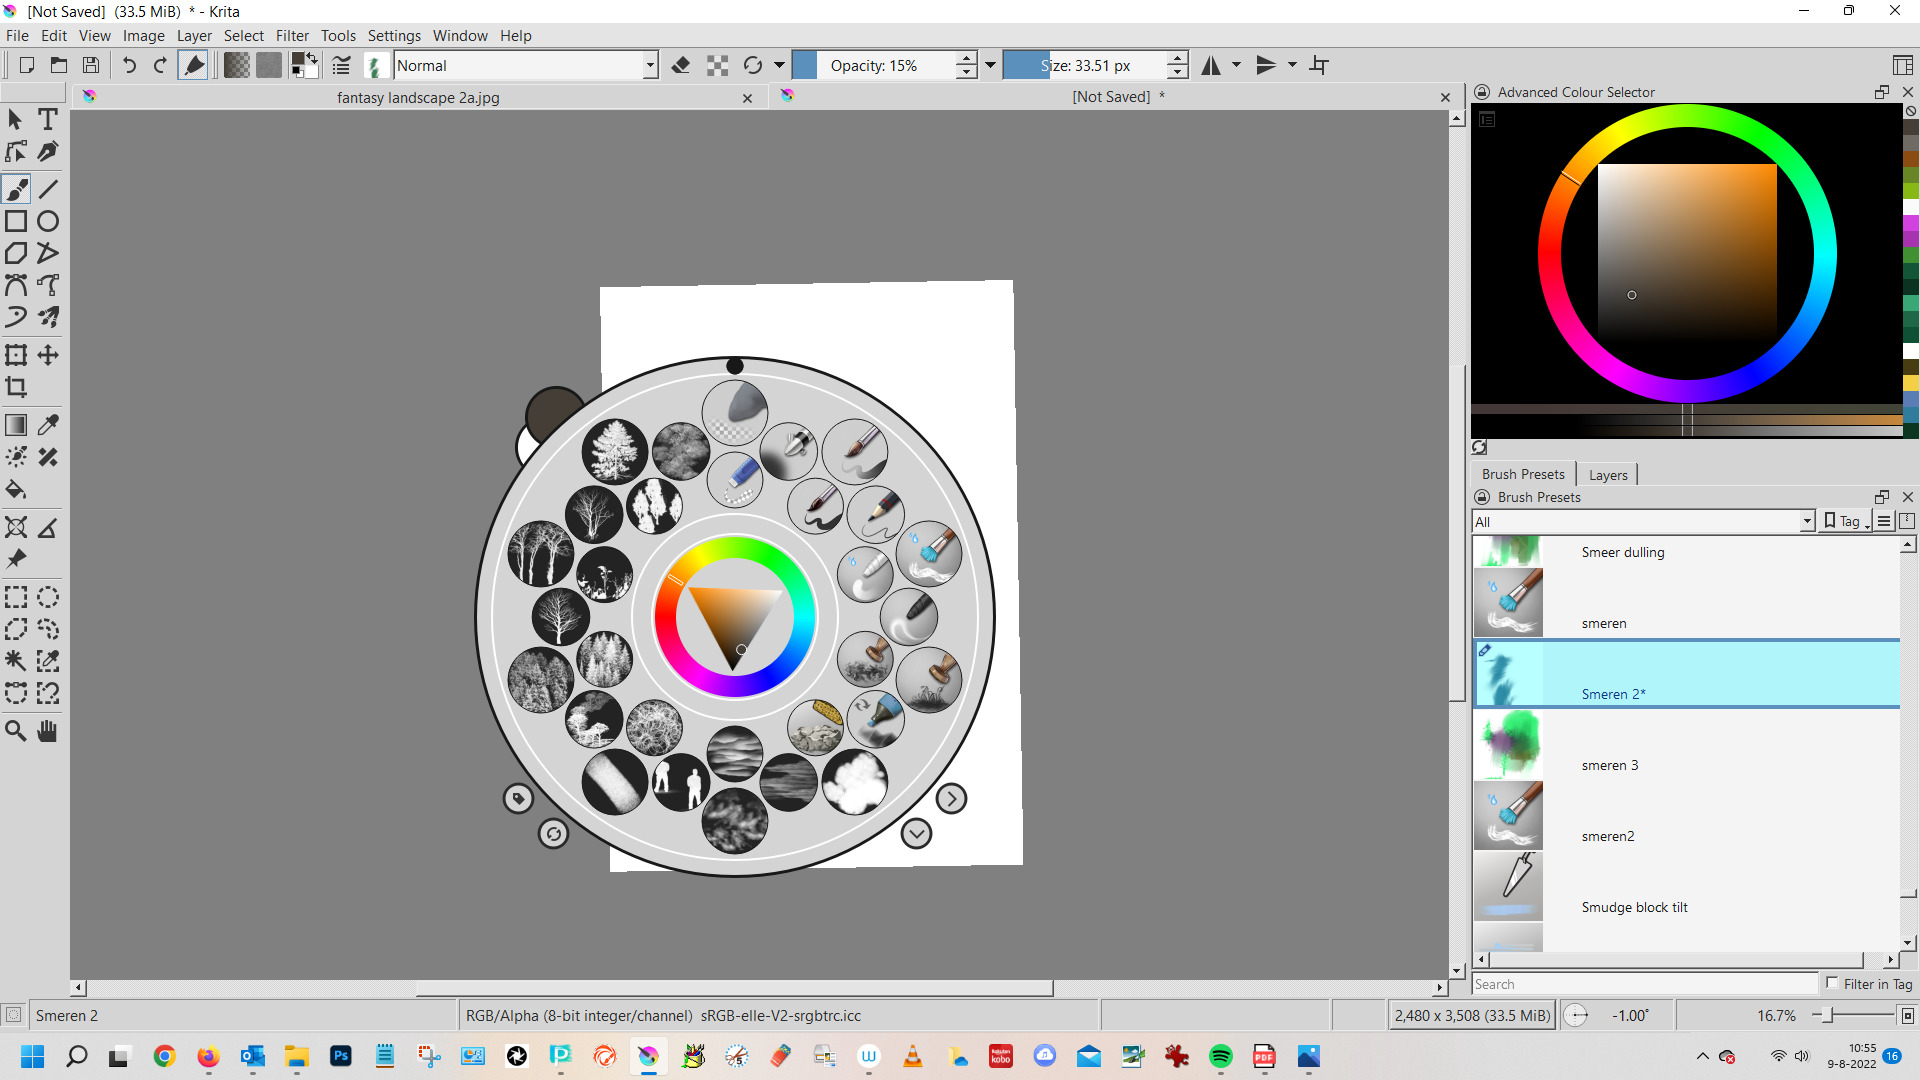Toggle preserve alpha checkerboard button

coord(717,66)
